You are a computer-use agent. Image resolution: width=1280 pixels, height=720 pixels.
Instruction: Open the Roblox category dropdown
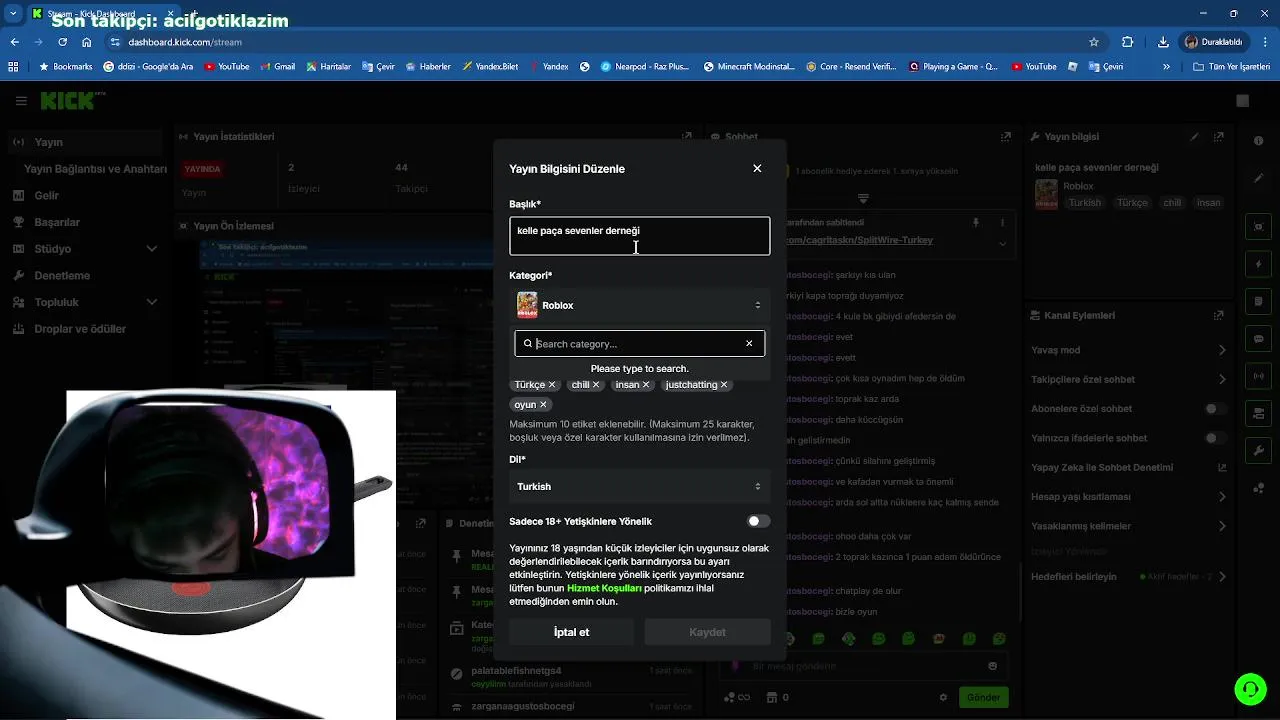[x=640, y=305]
